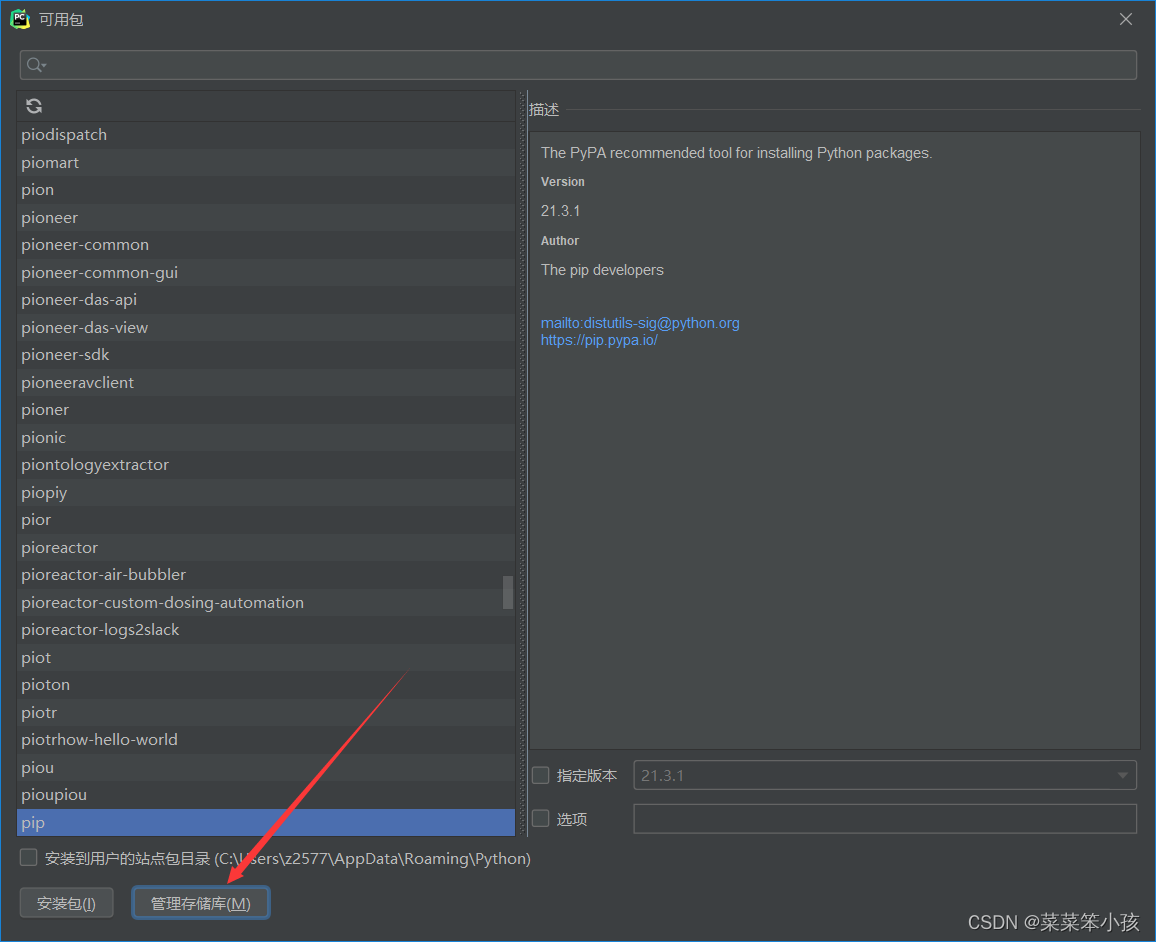Click the search magnifier icon
This screenshot has width=1156, height=942.
(x=35, y=66)
